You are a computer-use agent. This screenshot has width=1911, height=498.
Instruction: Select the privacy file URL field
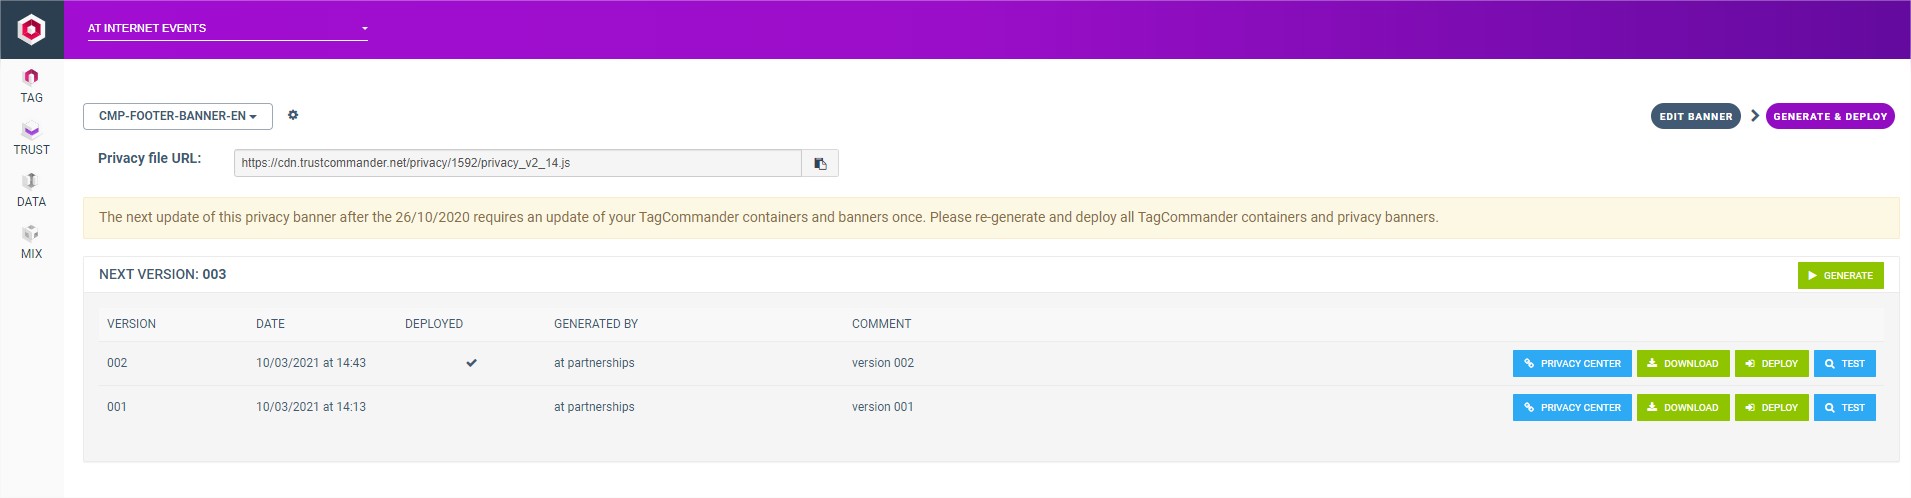click(x=518, y=163)
